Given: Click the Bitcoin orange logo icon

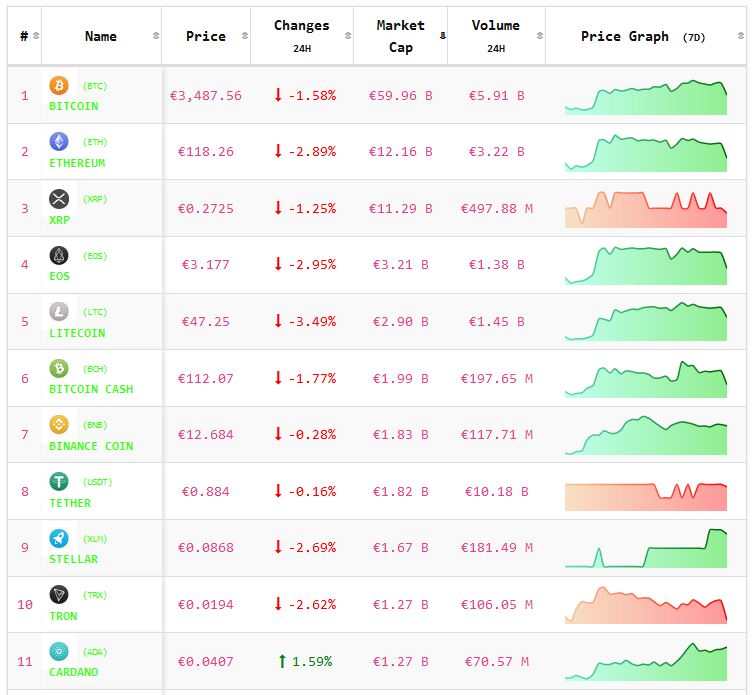Looking at the screenshot, I should [59, 86].
